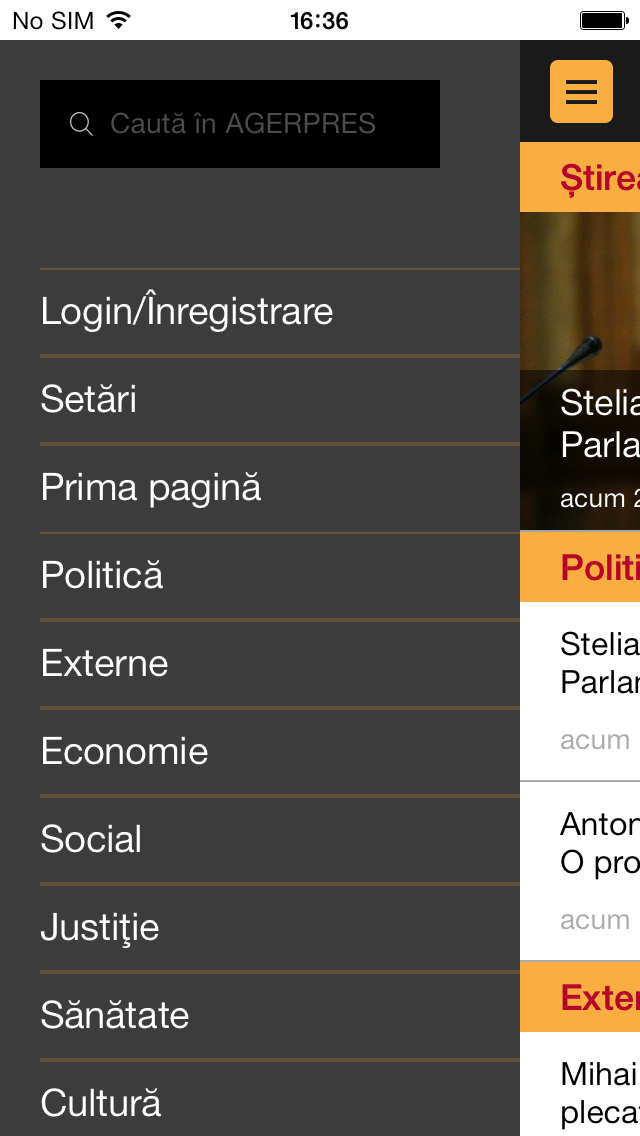Select the Economie category
This screenshot has width=640, height=1136.
(x=280, y=752)
